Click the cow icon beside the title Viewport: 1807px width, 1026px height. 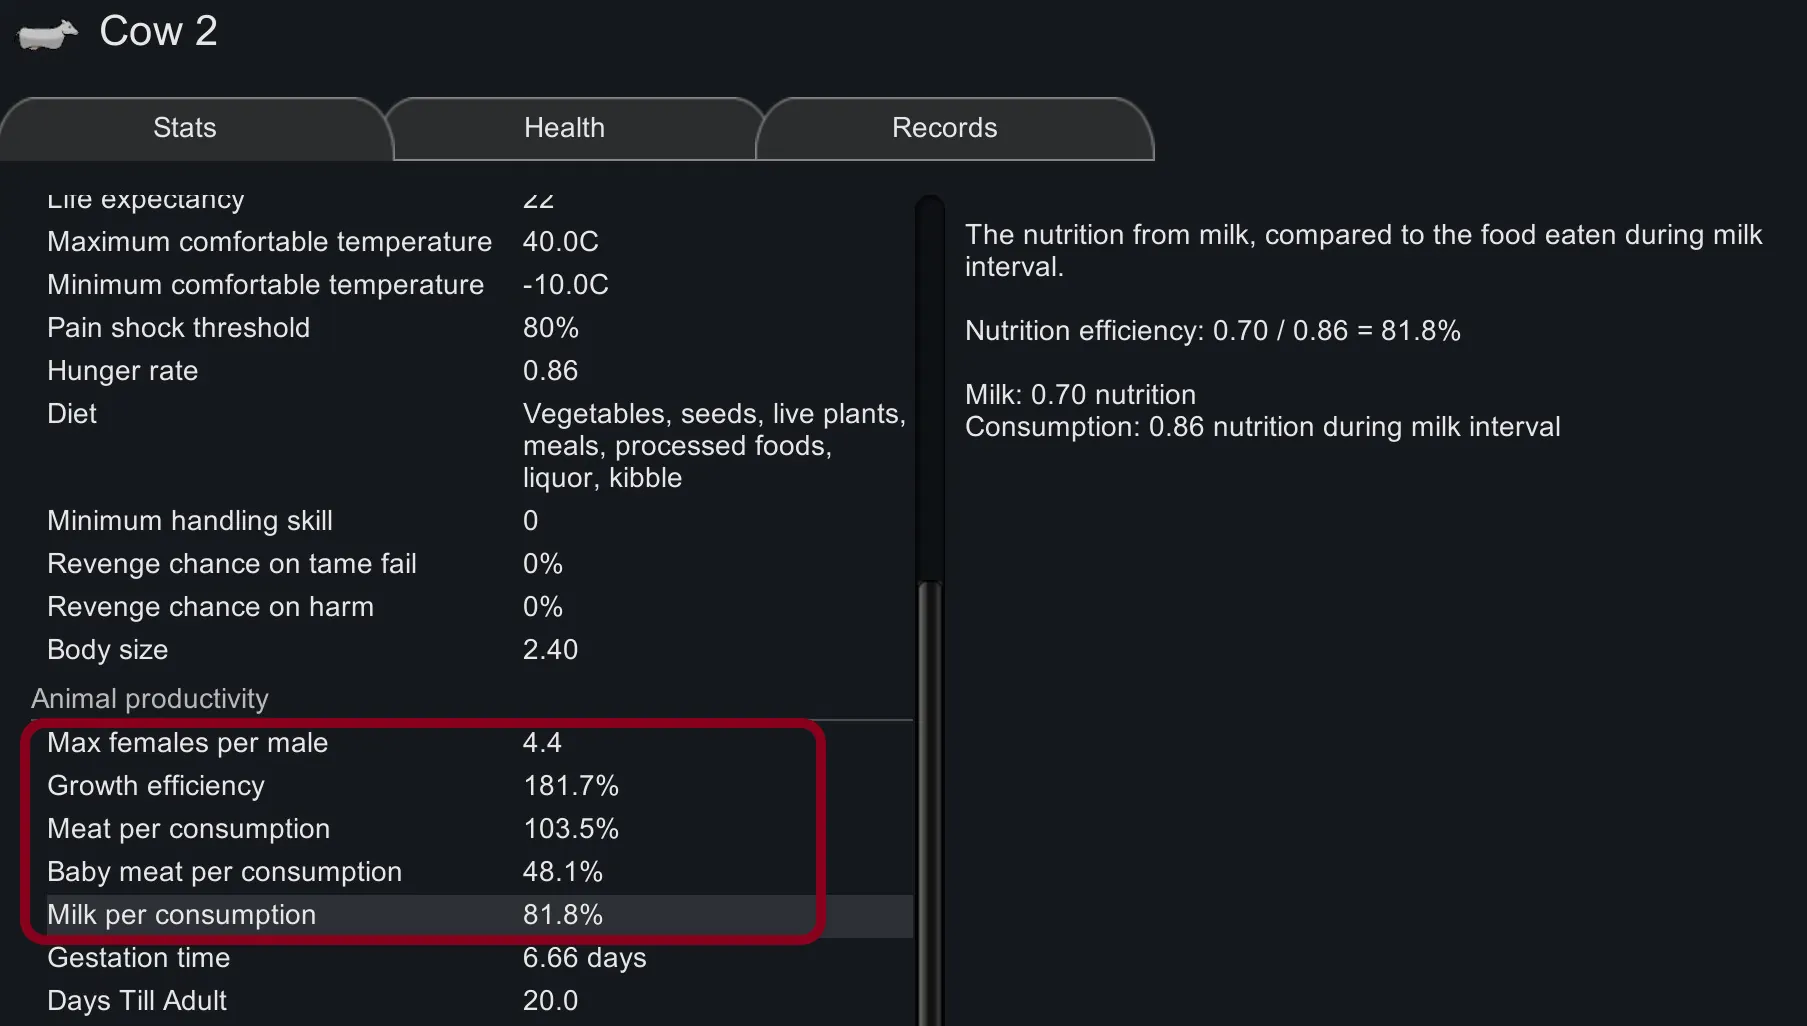(x=47, y=35)
